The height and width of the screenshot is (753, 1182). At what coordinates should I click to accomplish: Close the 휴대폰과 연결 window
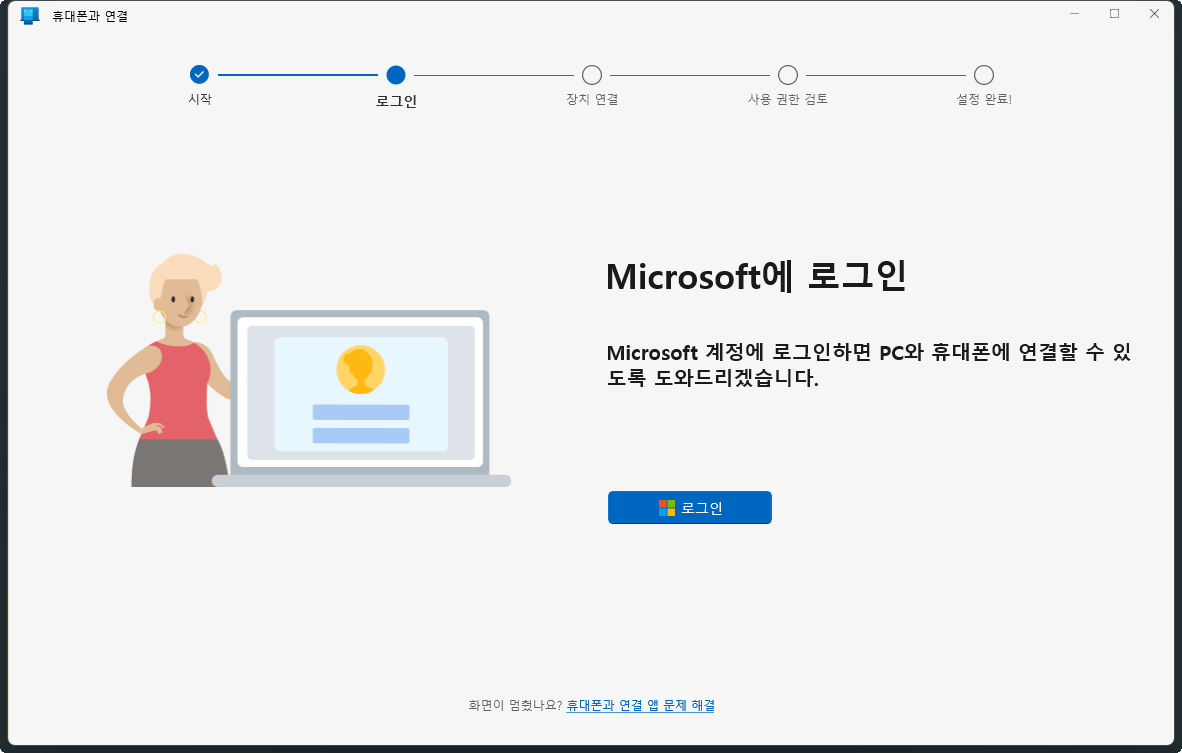click(1154, 14)
